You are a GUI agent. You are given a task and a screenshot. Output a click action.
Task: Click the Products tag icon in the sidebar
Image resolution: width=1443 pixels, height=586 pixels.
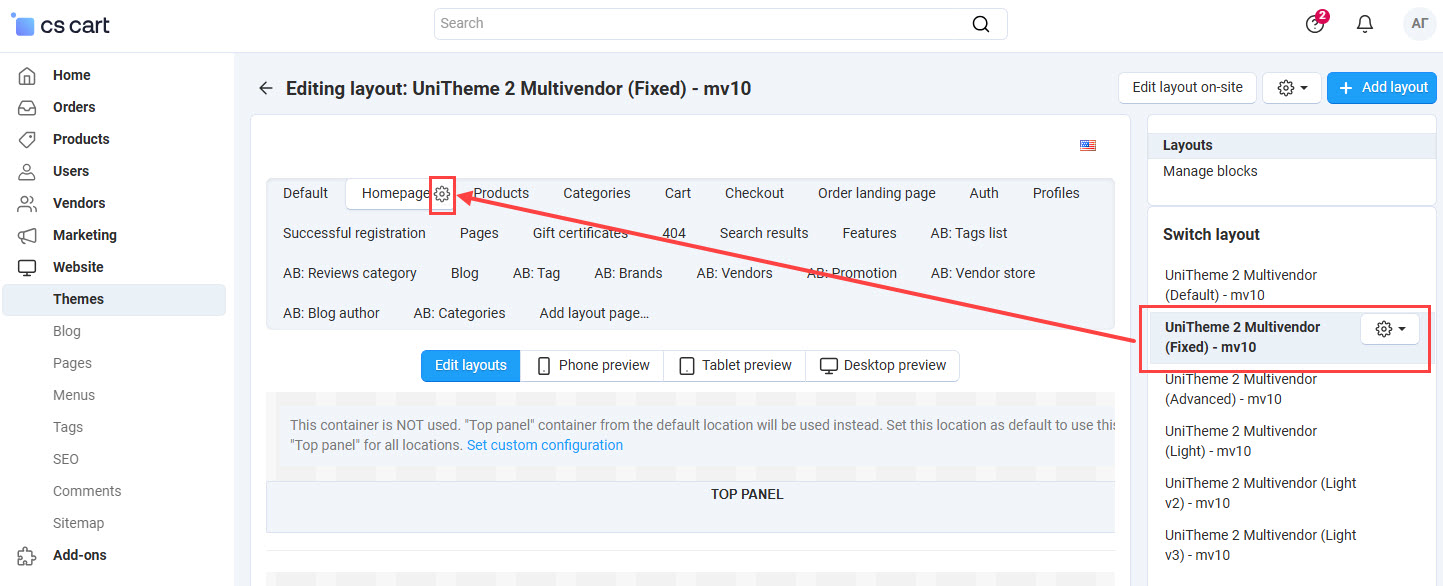(27, 139)
